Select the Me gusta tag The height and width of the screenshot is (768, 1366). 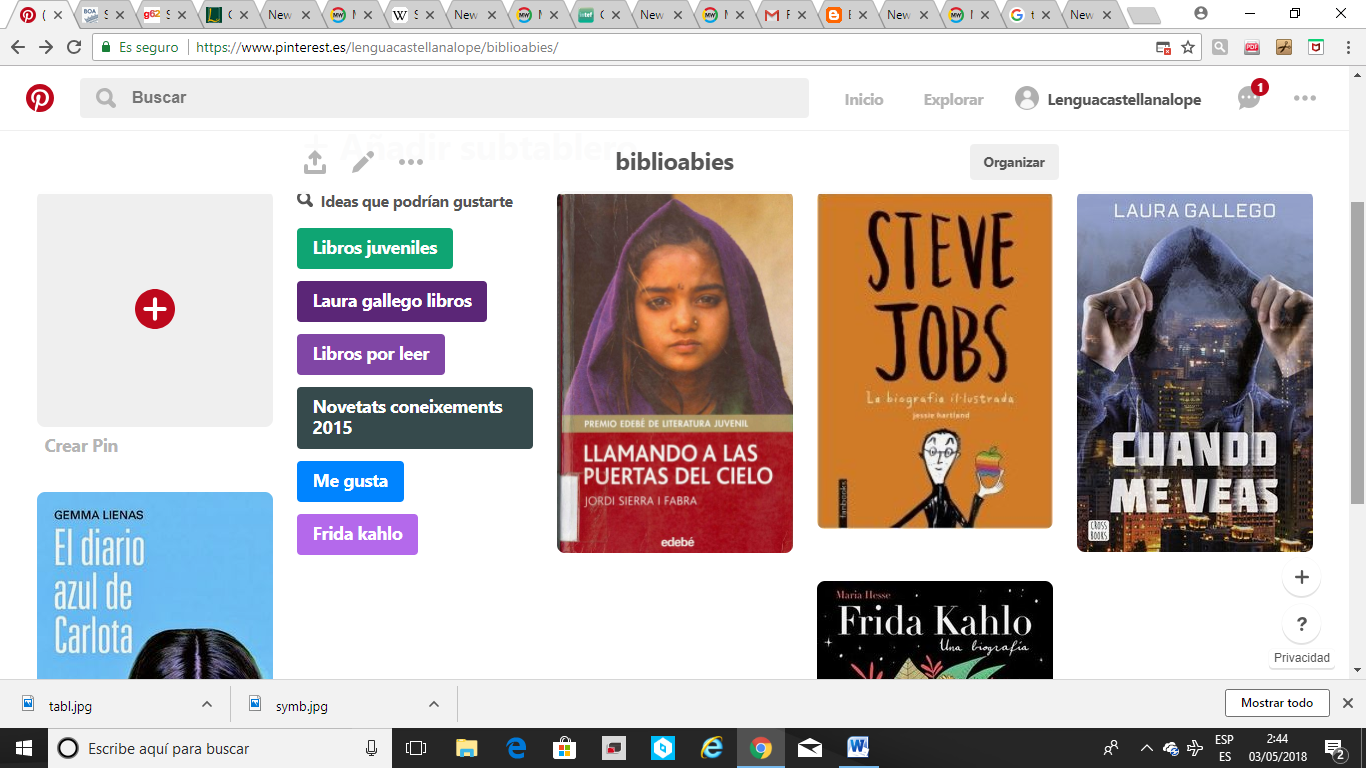(x=350, y=481)
